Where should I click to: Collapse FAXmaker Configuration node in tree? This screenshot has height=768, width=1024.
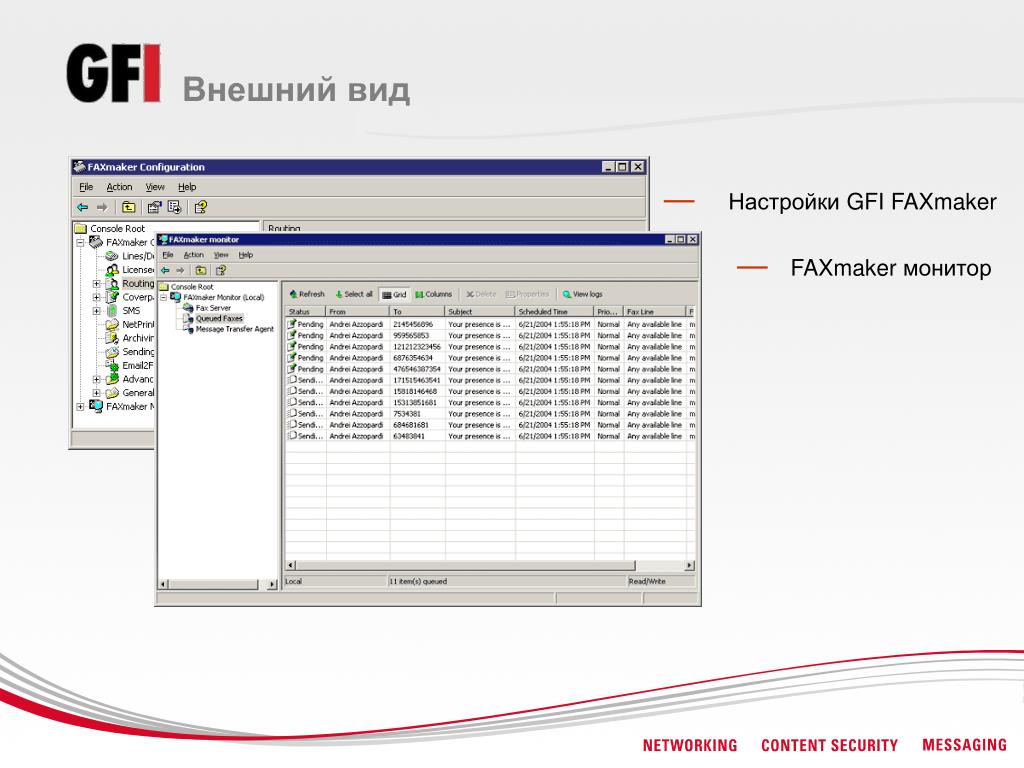[x=80, y=242]
